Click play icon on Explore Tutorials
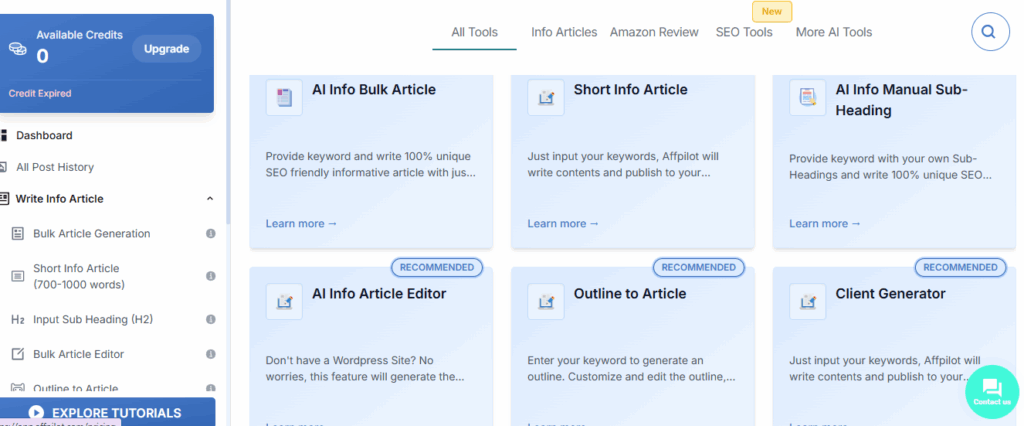This screenshot has height=426, width=1024. point(36,413)
